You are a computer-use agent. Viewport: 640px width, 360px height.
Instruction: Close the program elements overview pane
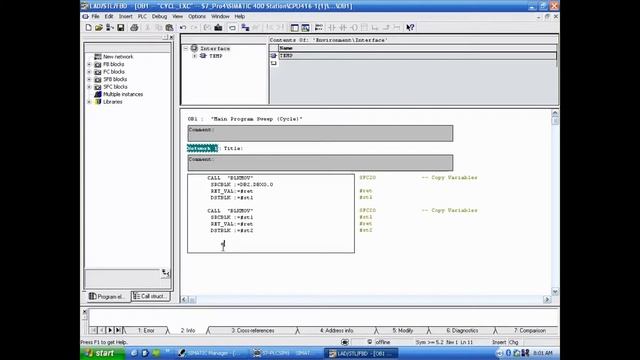tap(171, 37)
